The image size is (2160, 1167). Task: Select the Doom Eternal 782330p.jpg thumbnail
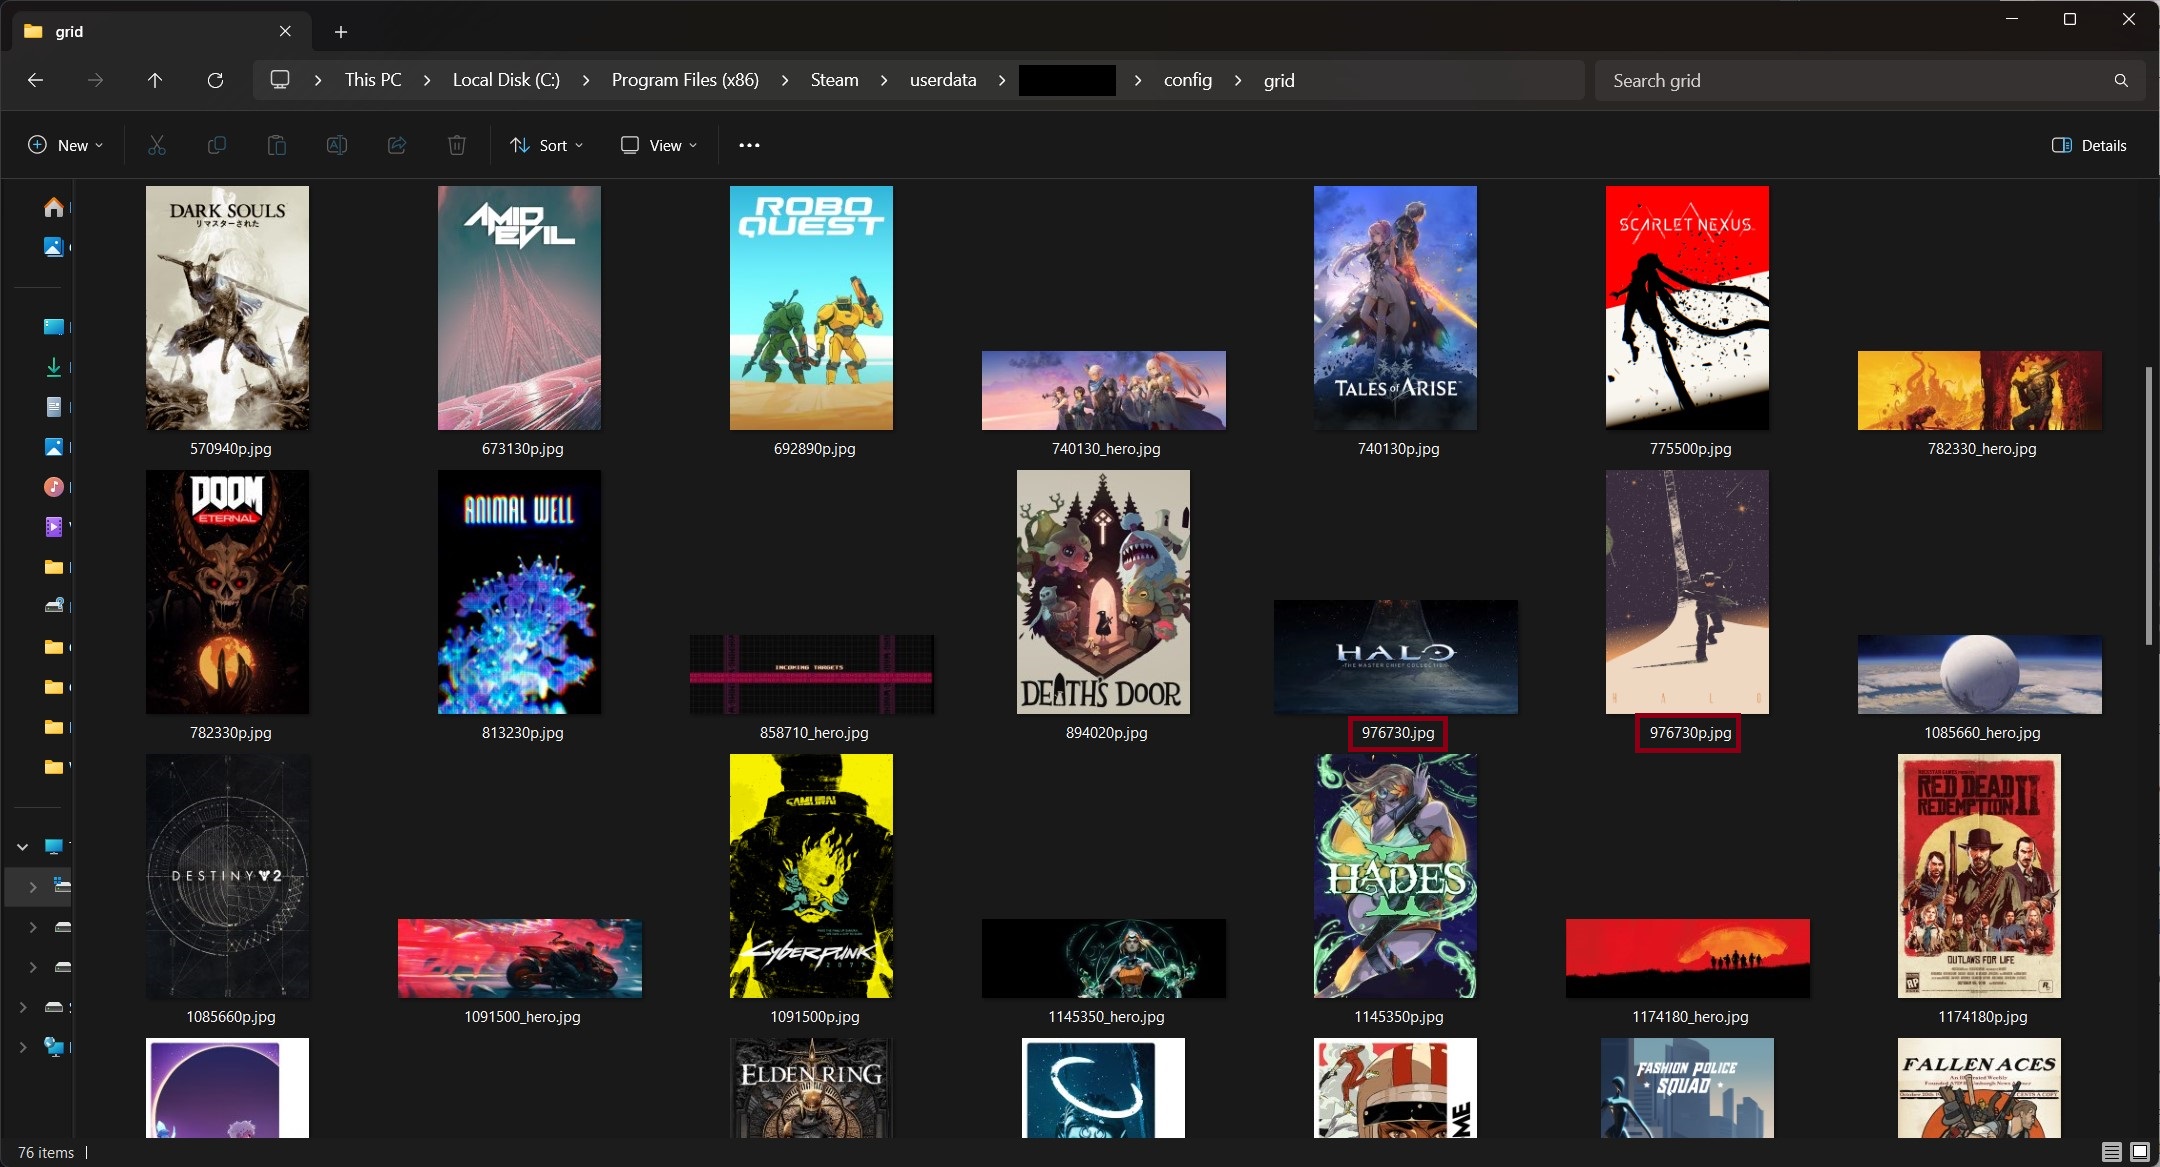[227, 592]
